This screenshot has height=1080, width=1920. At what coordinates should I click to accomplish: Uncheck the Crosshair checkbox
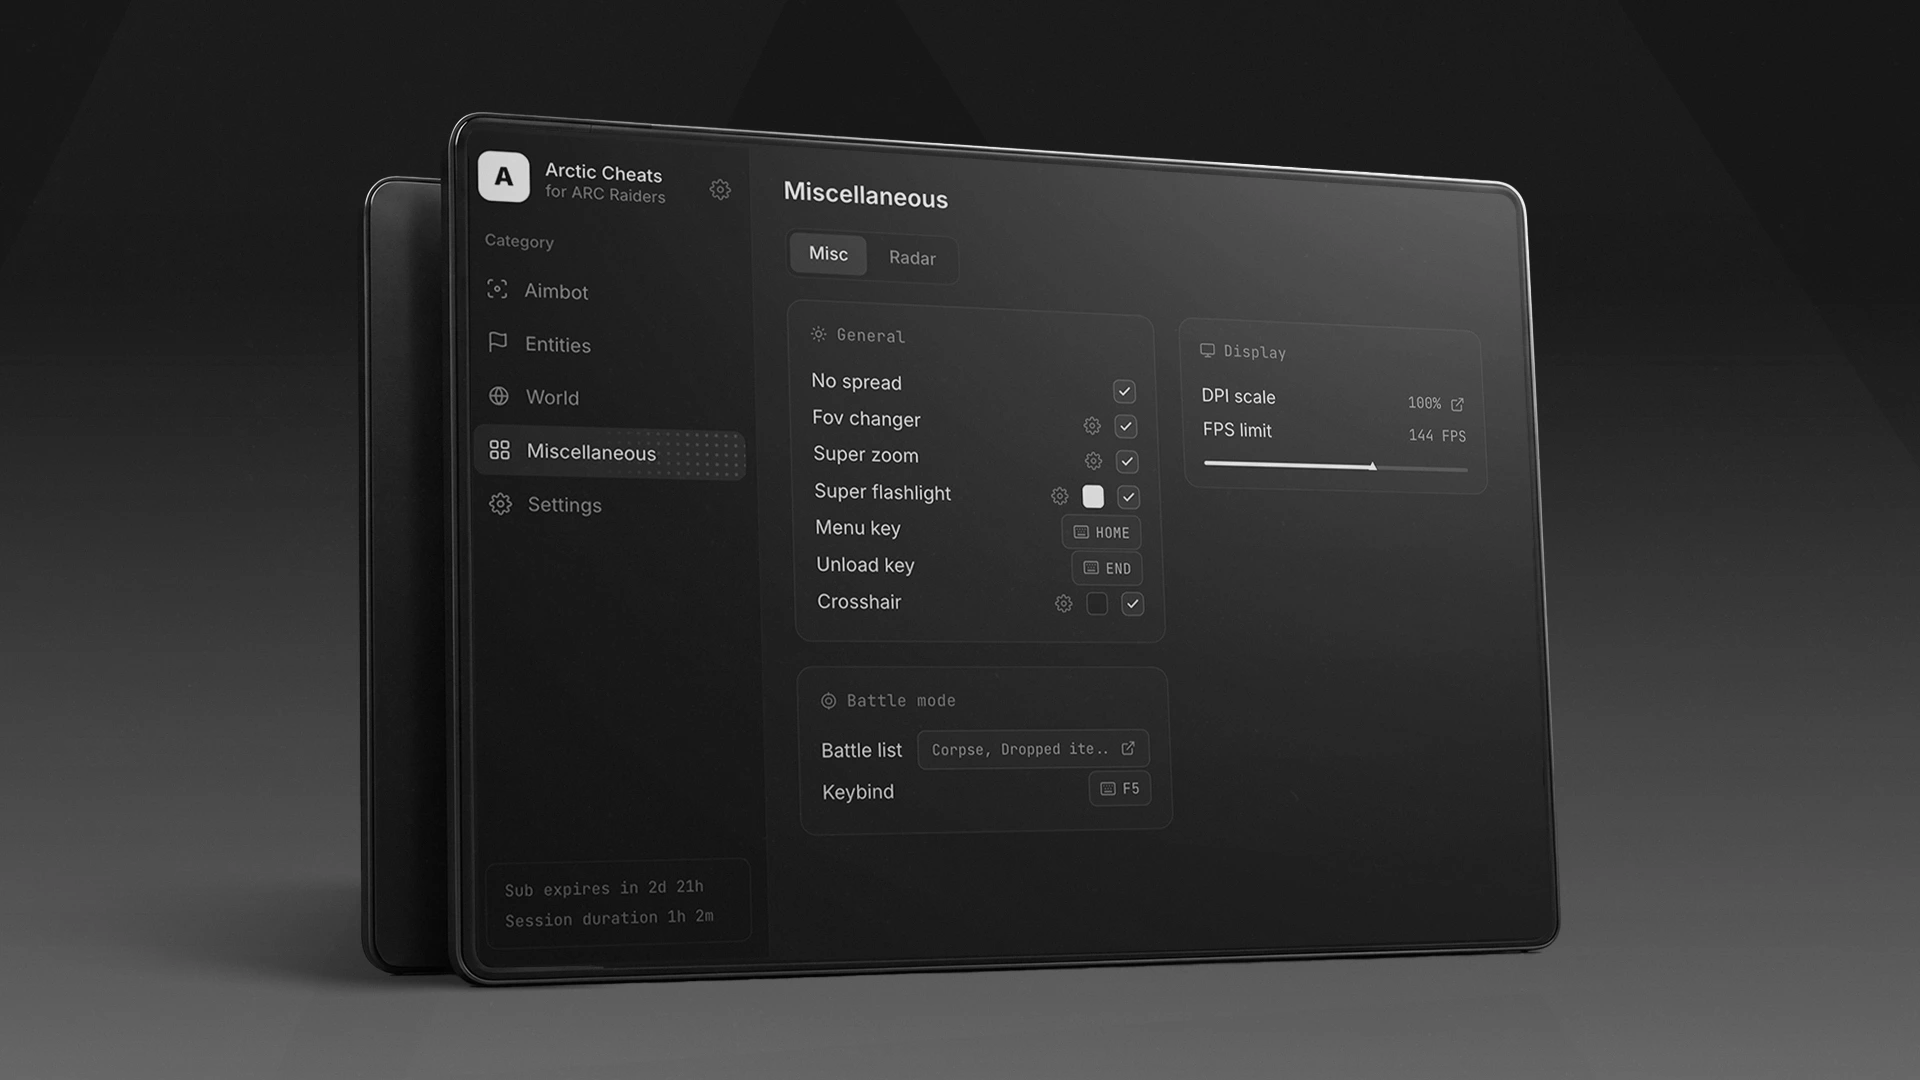[1132, 603]
